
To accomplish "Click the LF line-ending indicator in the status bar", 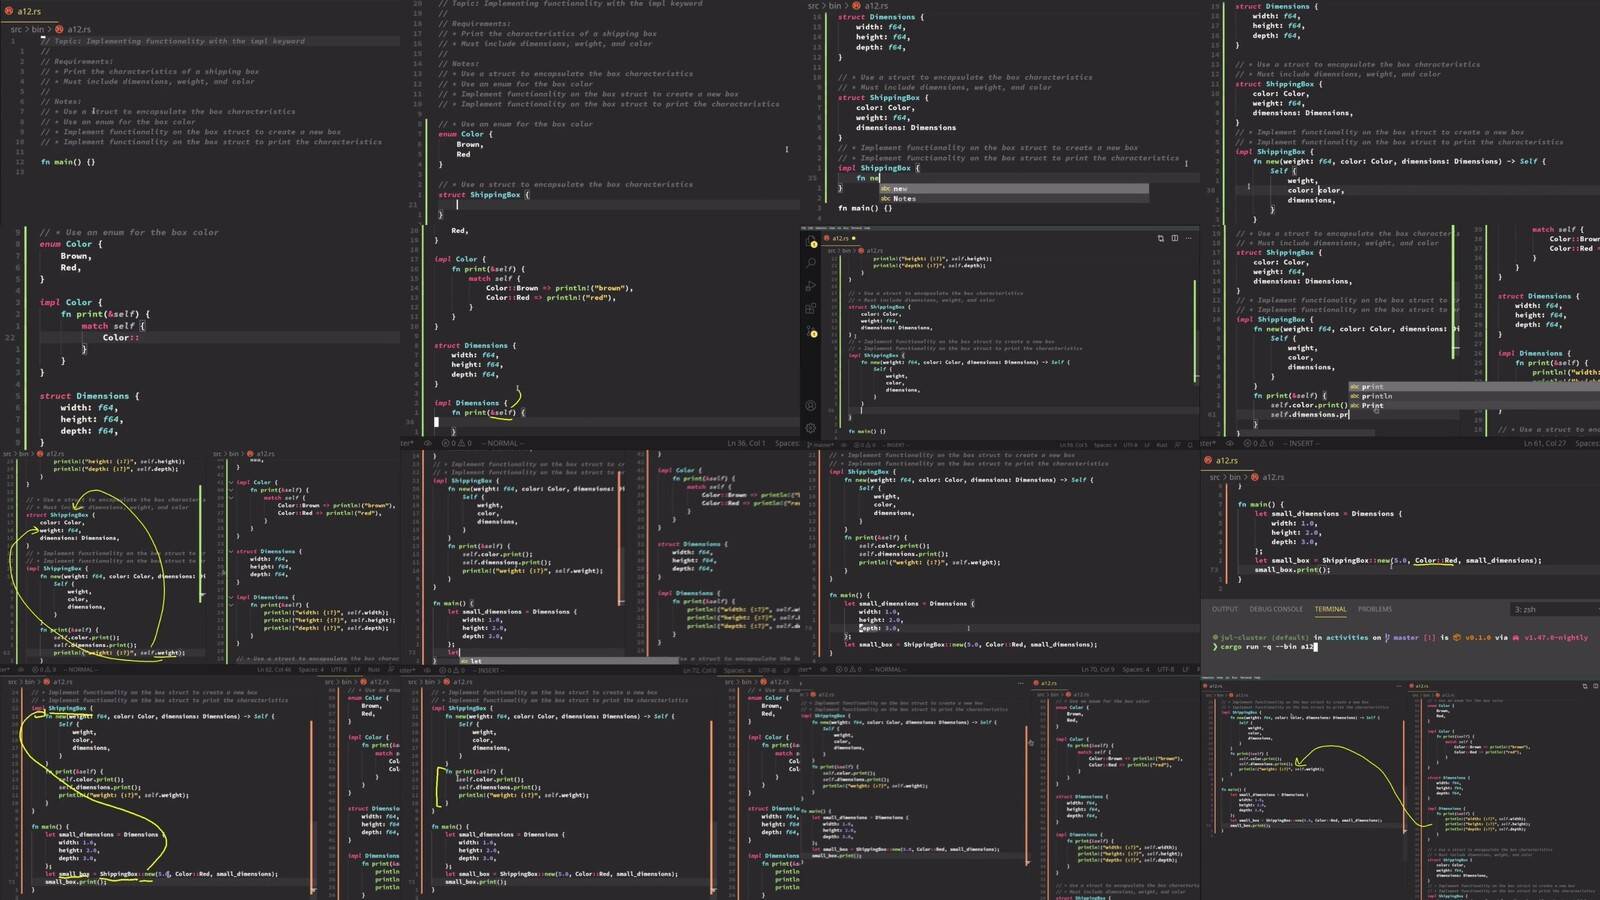I will [x=1149, y=443].
